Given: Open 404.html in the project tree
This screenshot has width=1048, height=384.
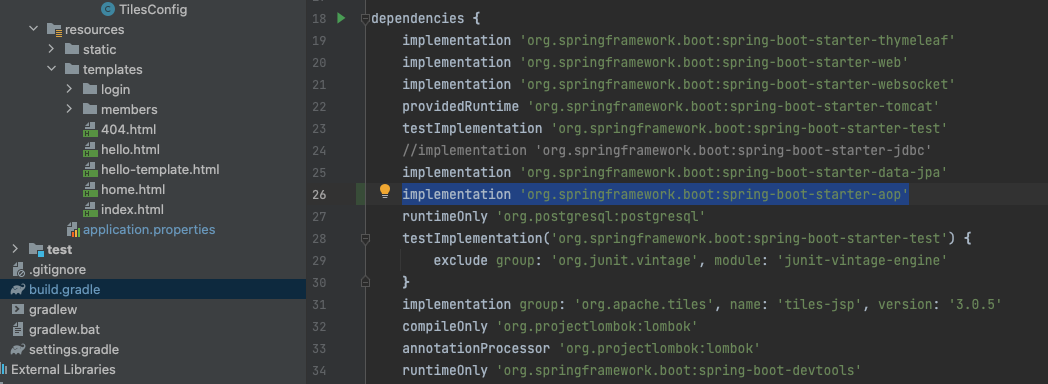Looking at the screenshot, I should click(x=128, y=130).
